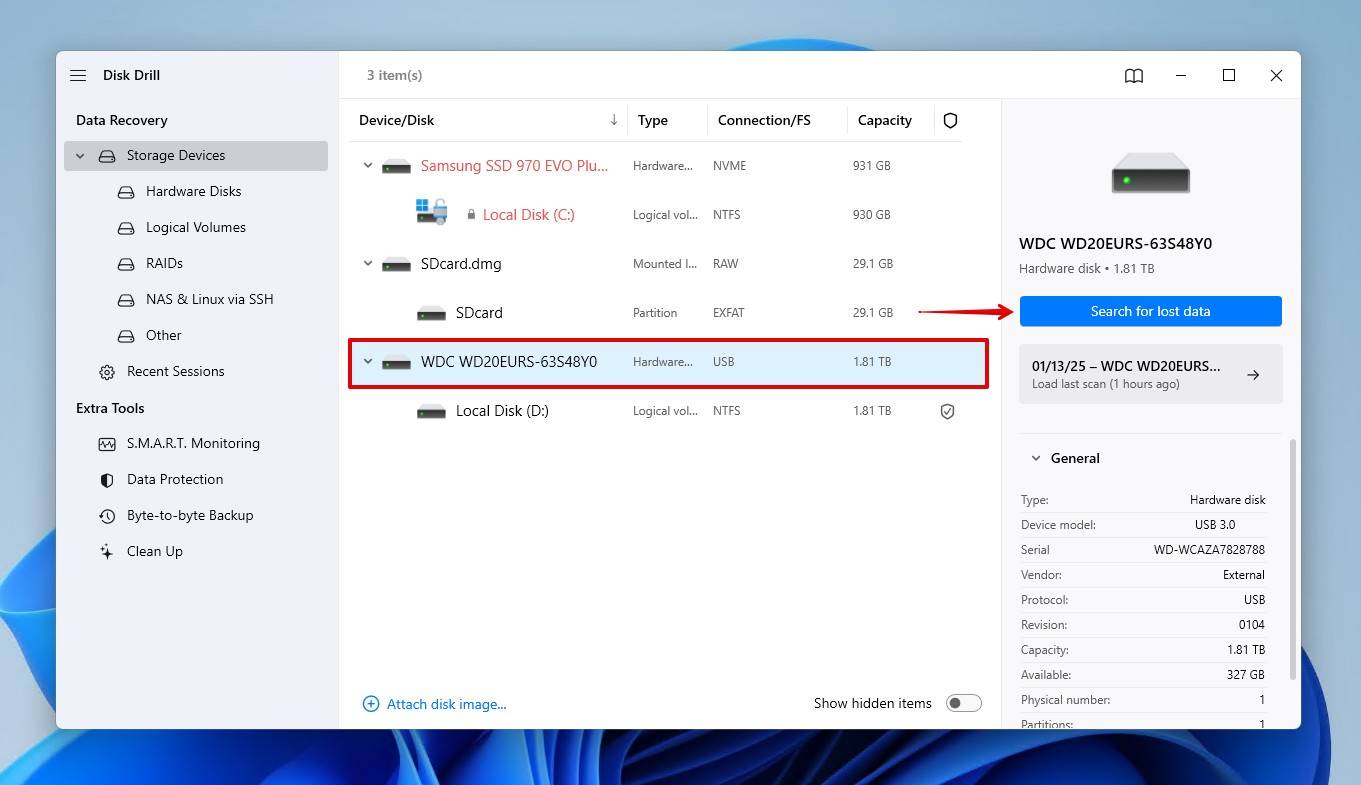Viewport: 1361px width, 785px height.
Task: Collapse the WDC WD20EURS-63S48Y0 row
Action: [368, 362]
